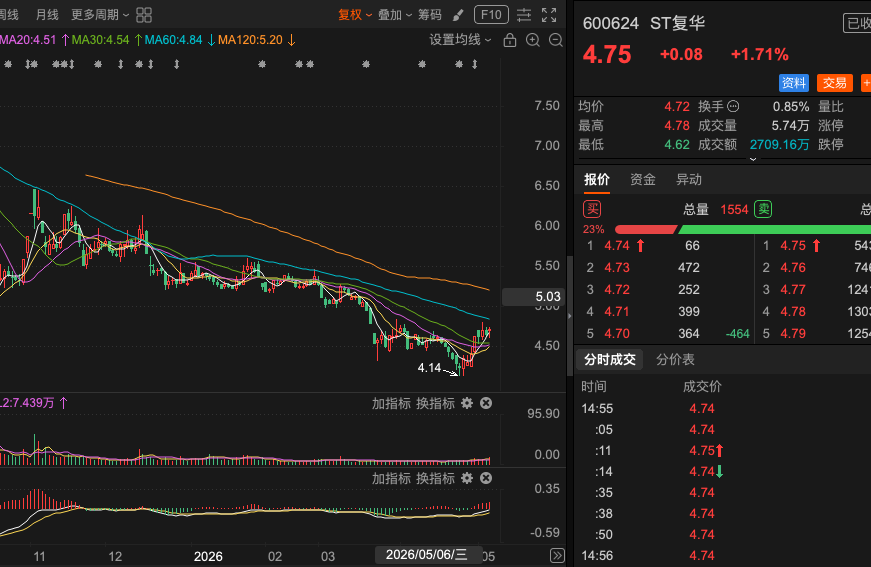The width and height of the screenshot is (871, 567).
Task: Switch to the 分时成交 tab
Action: tap(609, 359)
